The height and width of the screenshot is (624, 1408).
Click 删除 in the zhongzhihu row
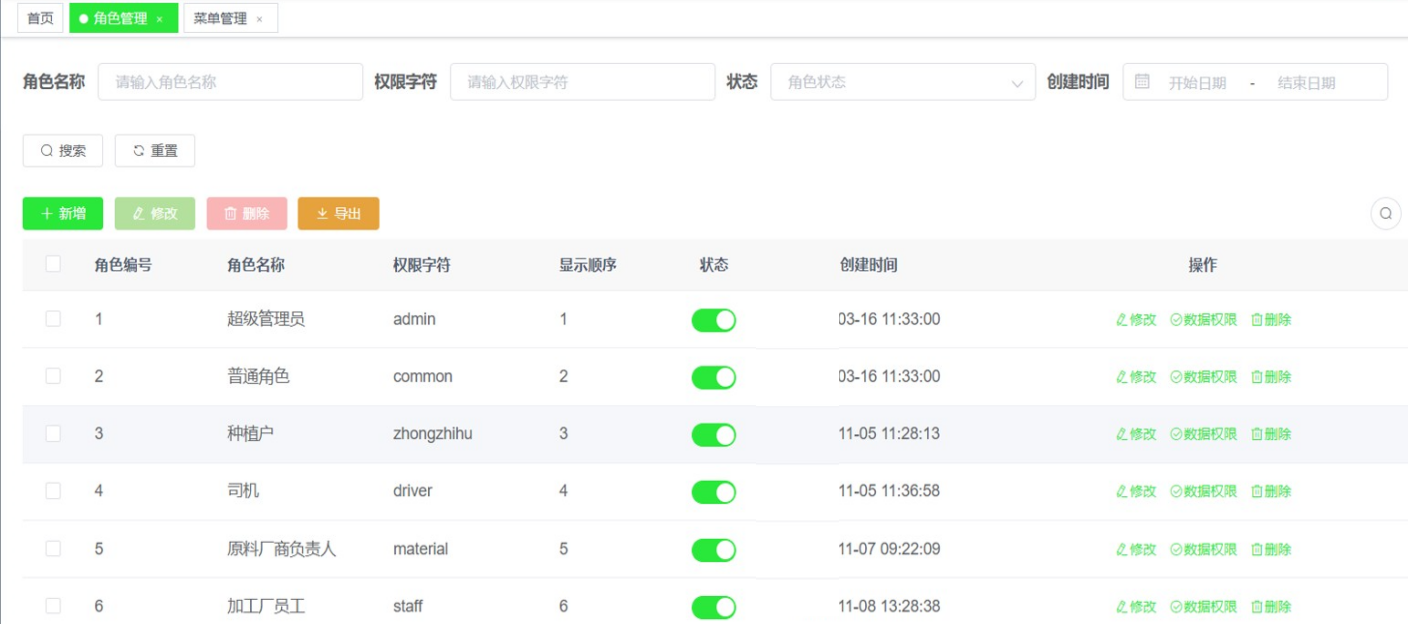[1271, 434]
